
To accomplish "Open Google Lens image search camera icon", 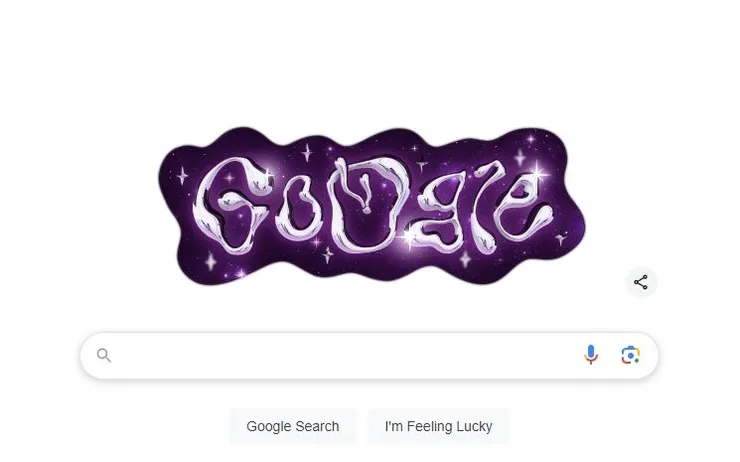I will (630, 355).
